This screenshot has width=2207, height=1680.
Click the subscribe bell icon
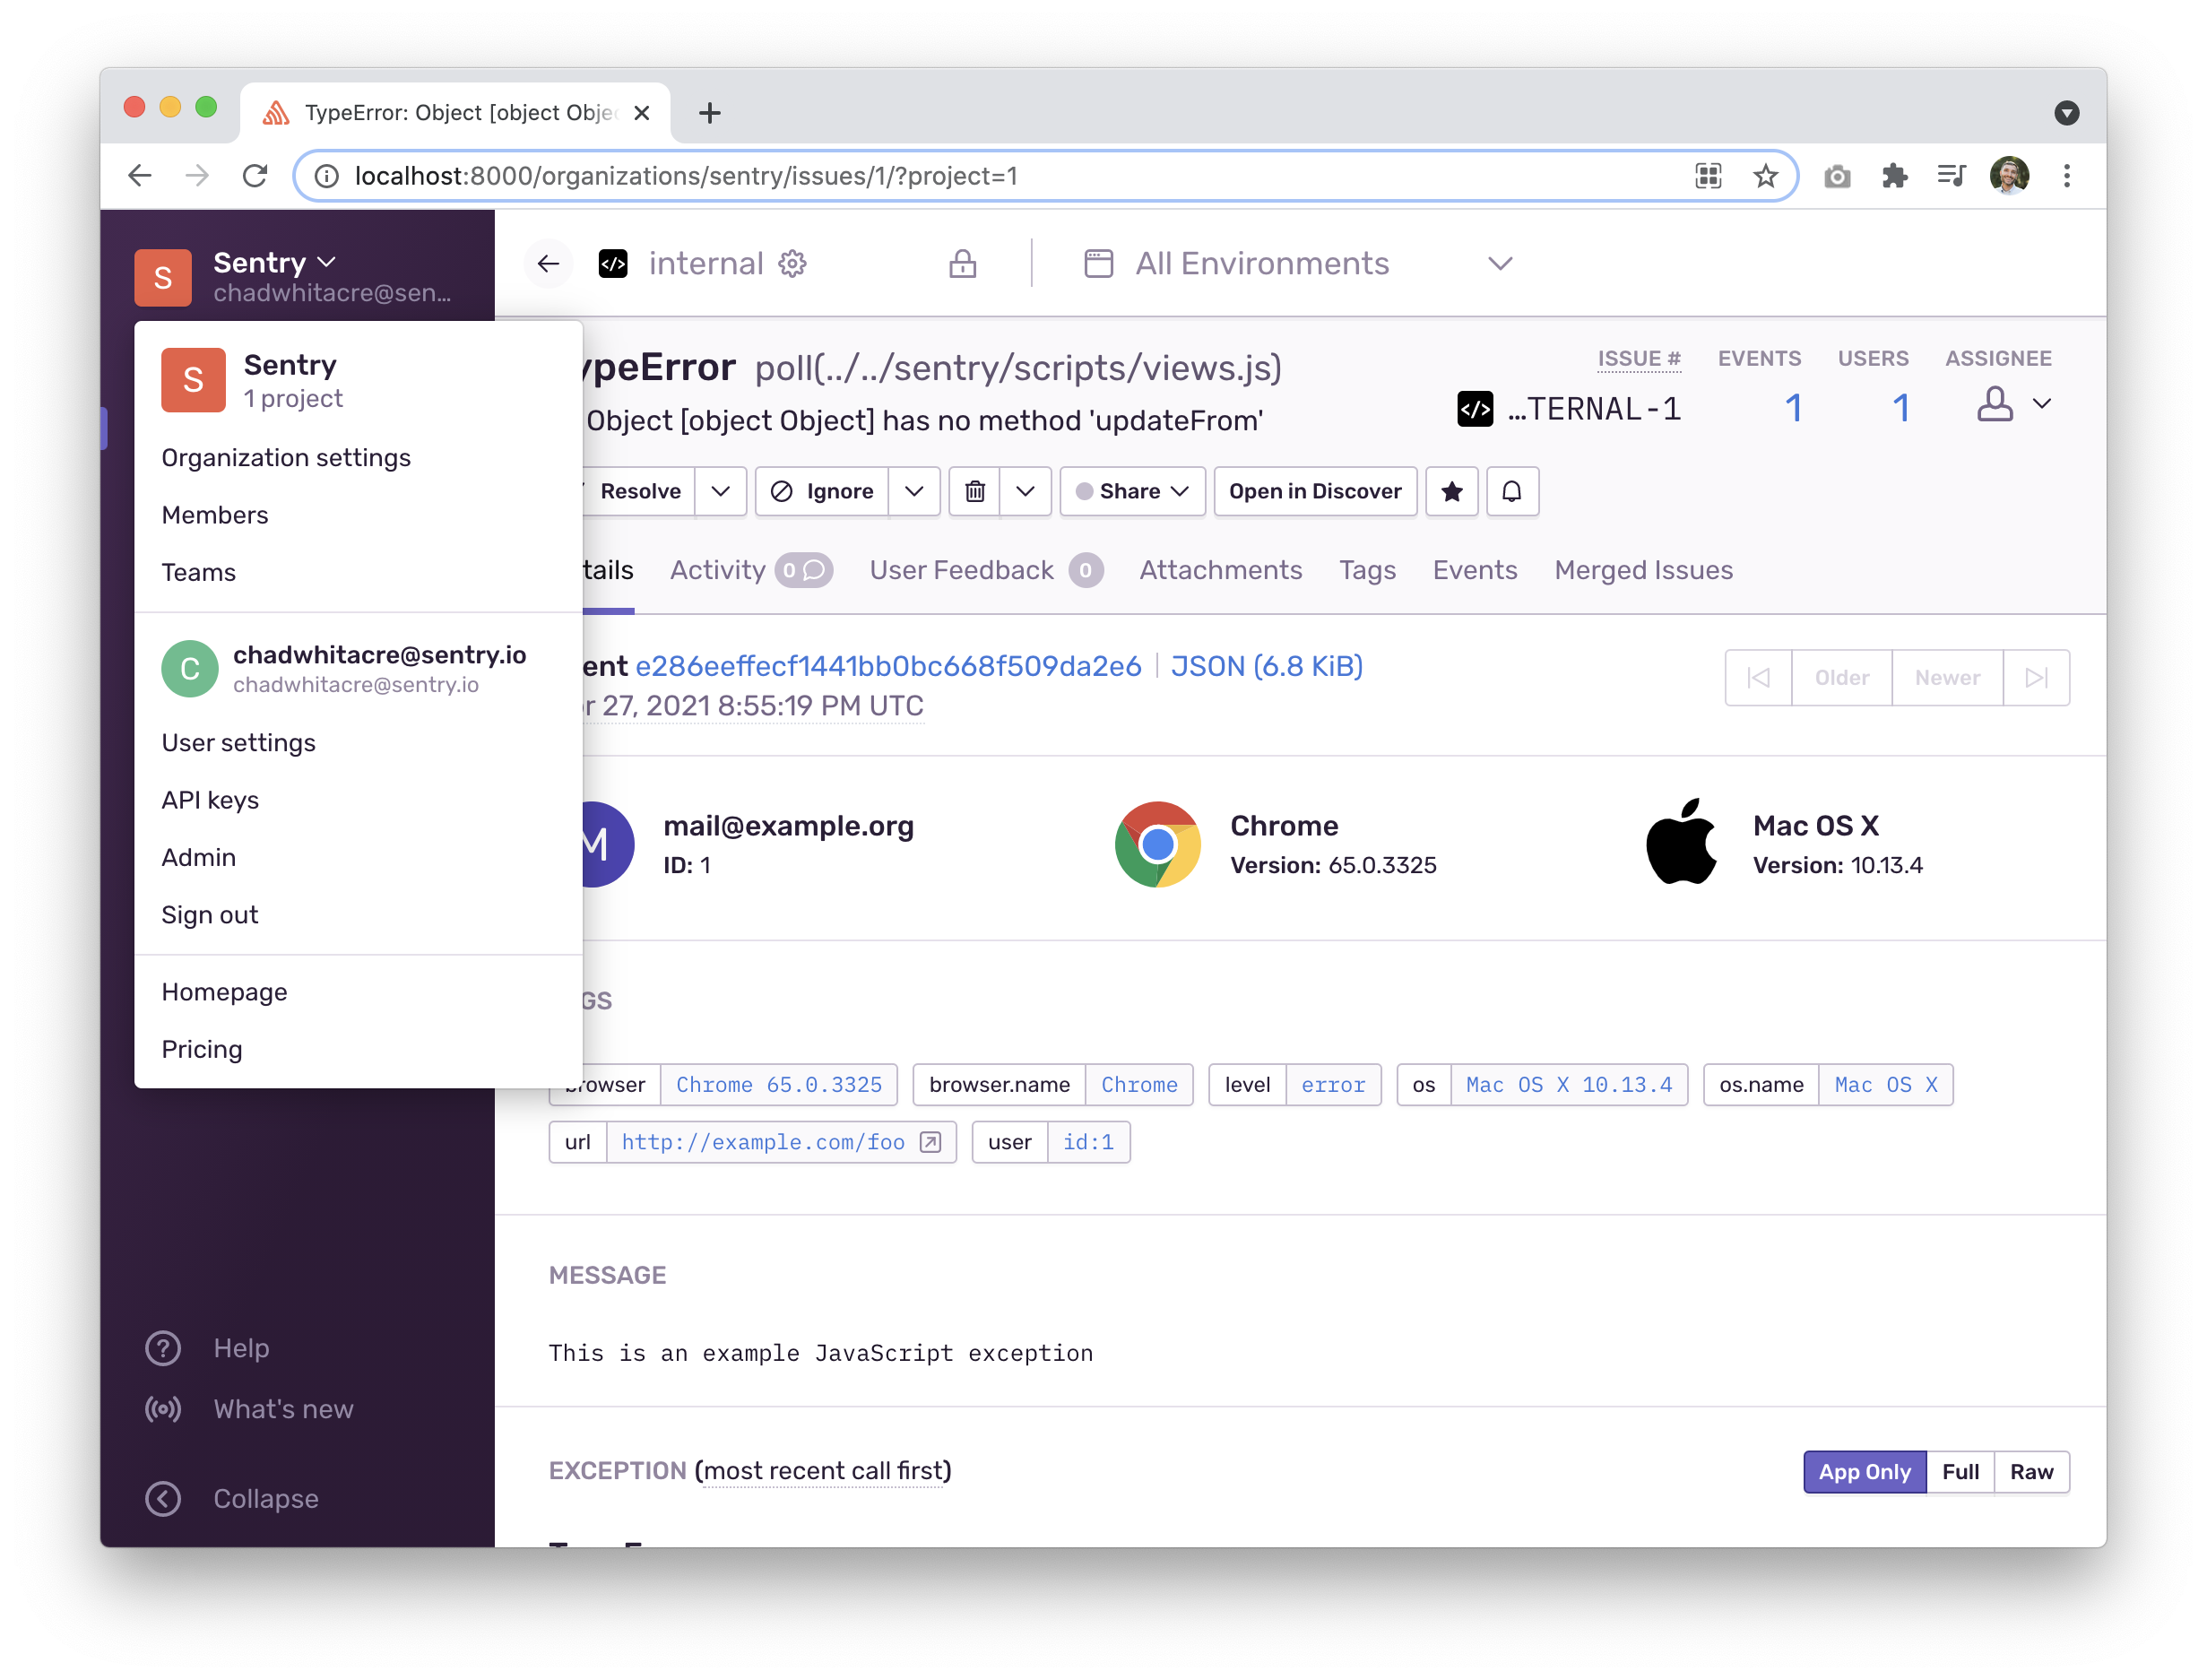coord(1511,491)
